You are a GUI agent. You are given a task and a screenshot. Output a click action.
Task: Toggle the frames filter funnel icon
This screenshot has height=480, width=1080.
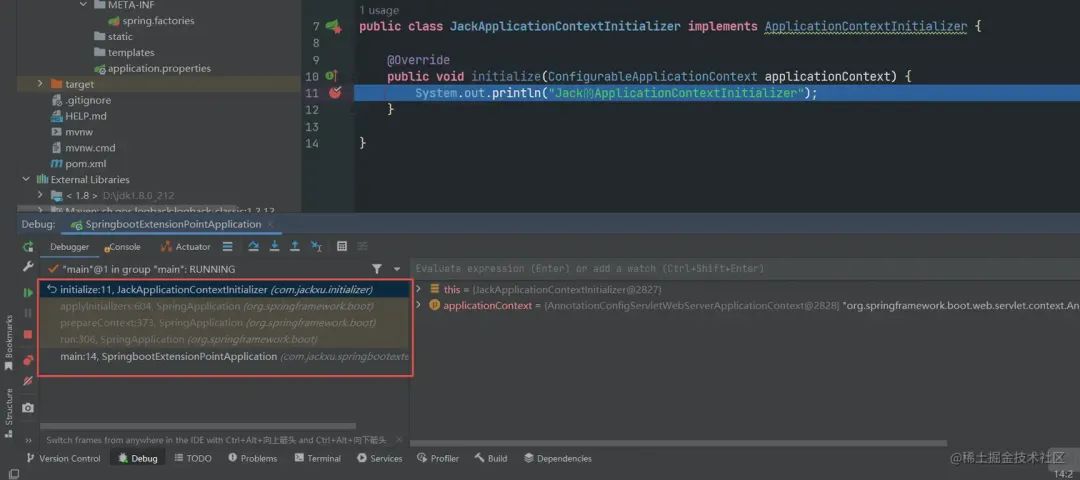pyautogui.click(x=377, y=269)
